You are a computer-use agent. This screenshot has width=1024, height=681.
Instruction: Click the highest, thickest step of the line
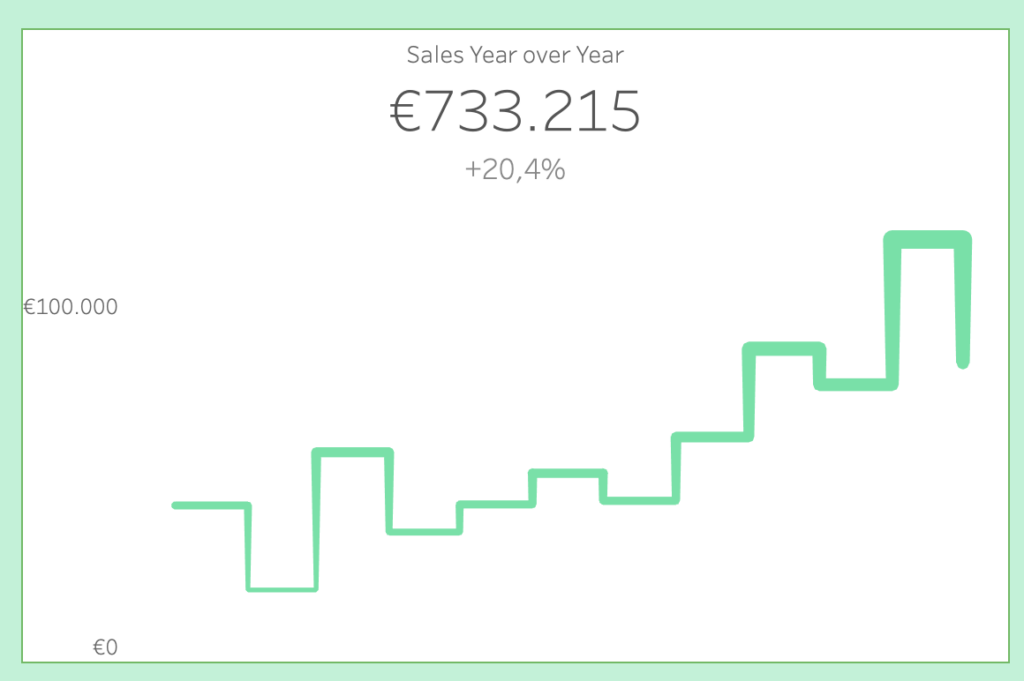[x=928, y=238]
